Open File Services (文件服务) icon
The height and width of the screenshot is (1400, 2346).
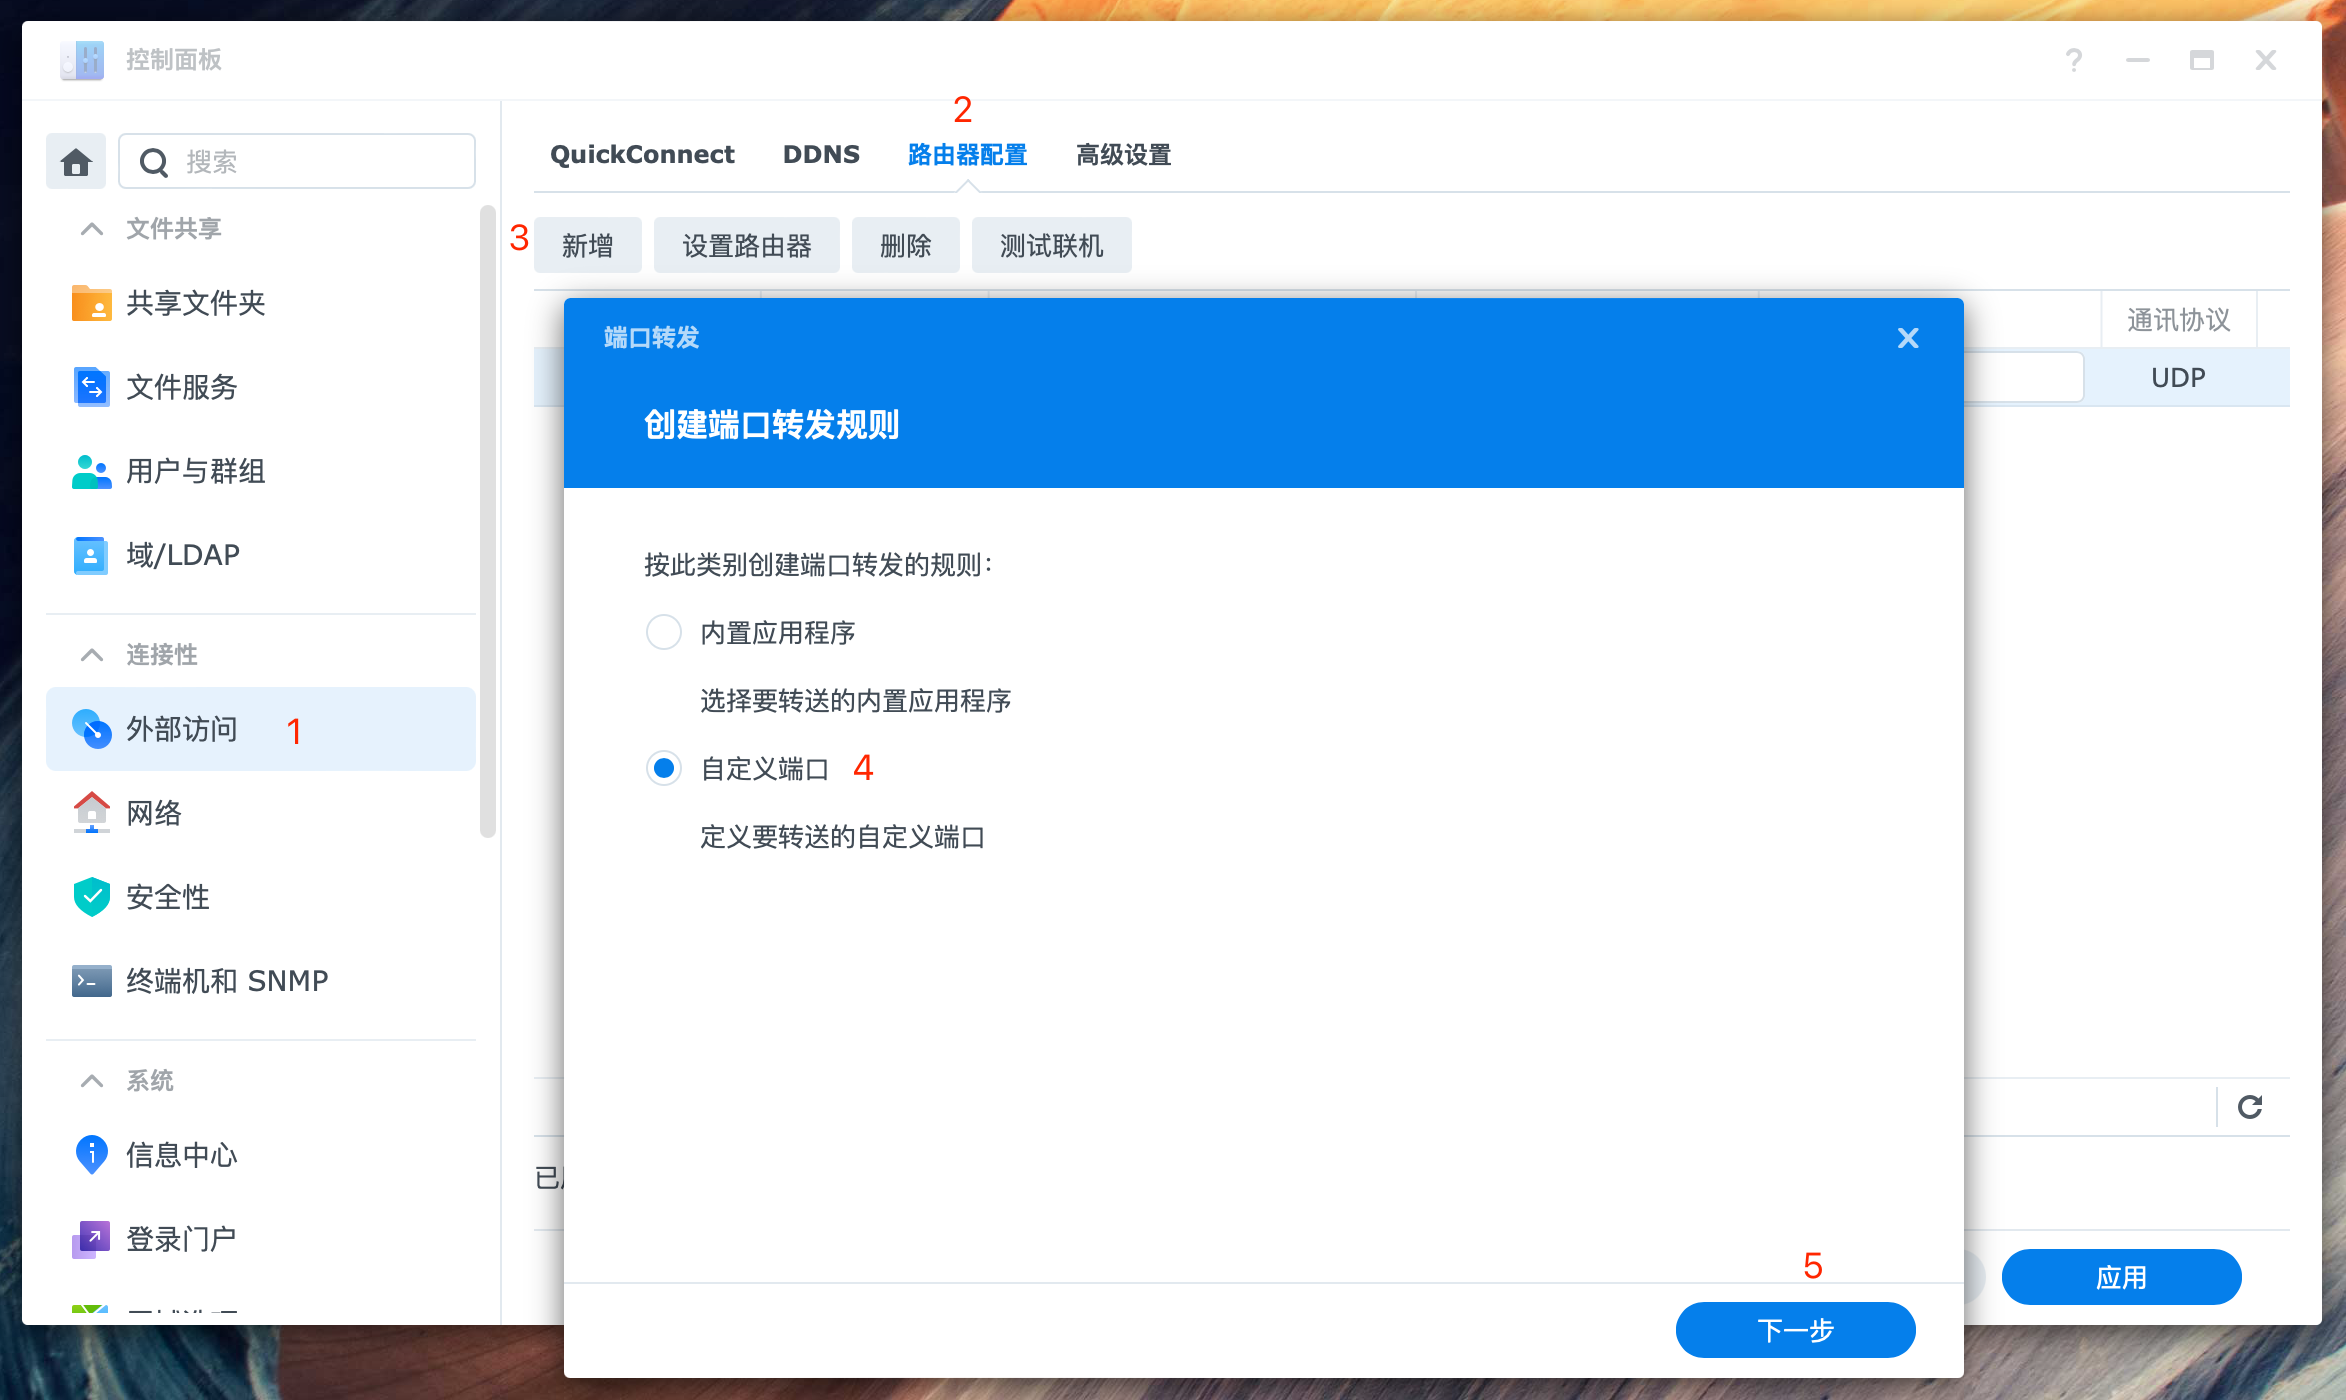pyautogui.click(x=91, y=387)
